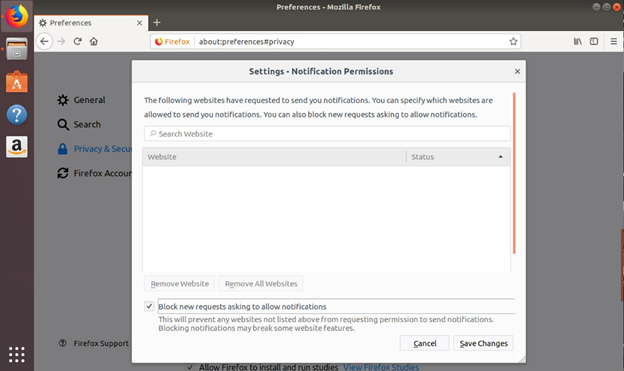Image resolution: width=624 pixels, height=371 pixels.
Task: Click the orange dialog scrollbar
Action: click(514, 173)
